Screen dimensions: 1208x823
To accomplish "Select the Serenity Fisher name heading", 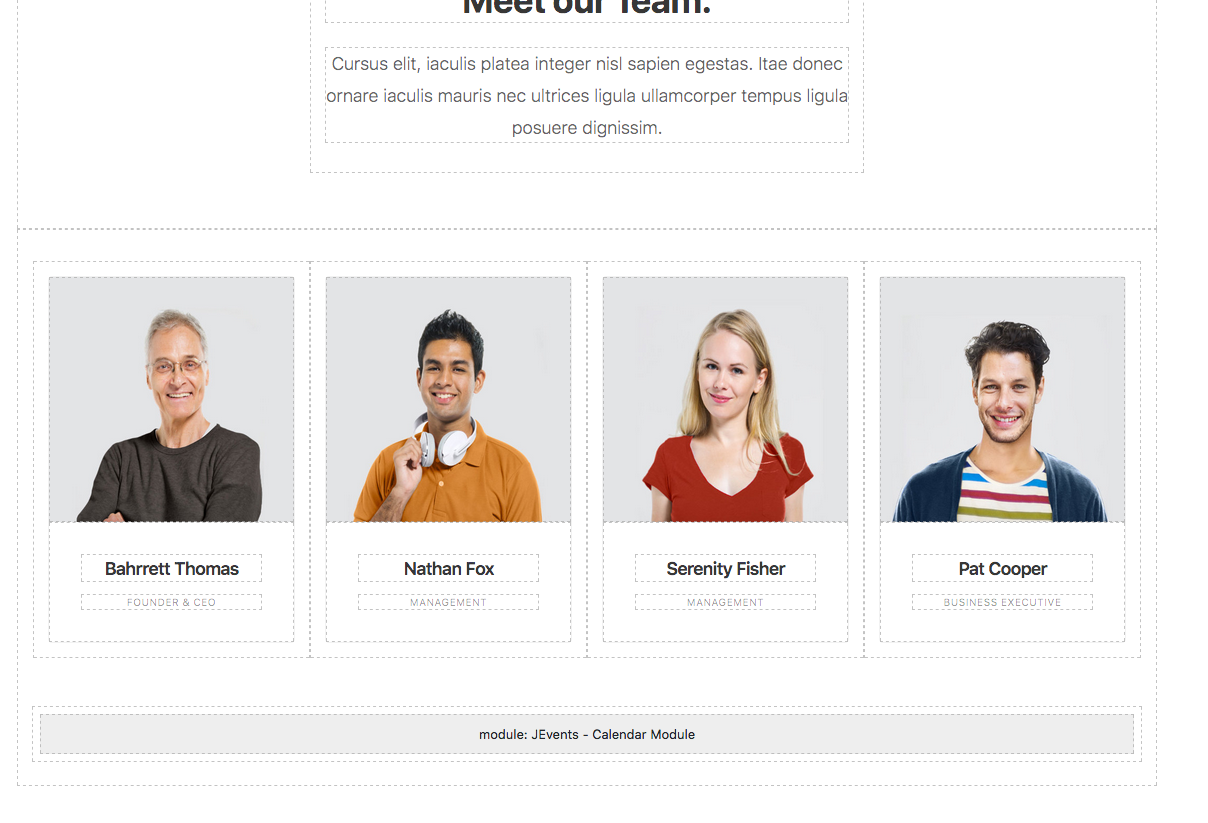I will (725, 568).
